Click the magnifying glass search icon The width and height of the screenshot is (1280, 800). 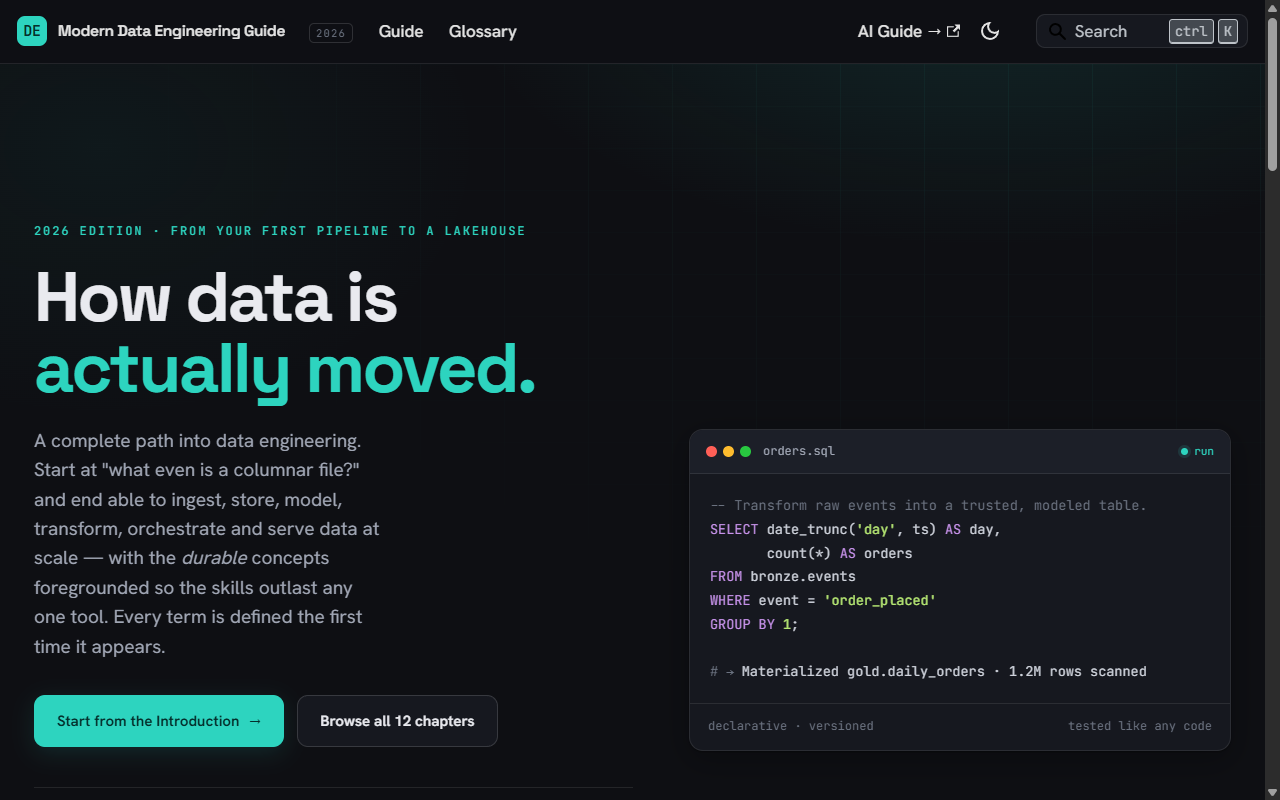coord(1057,31)
